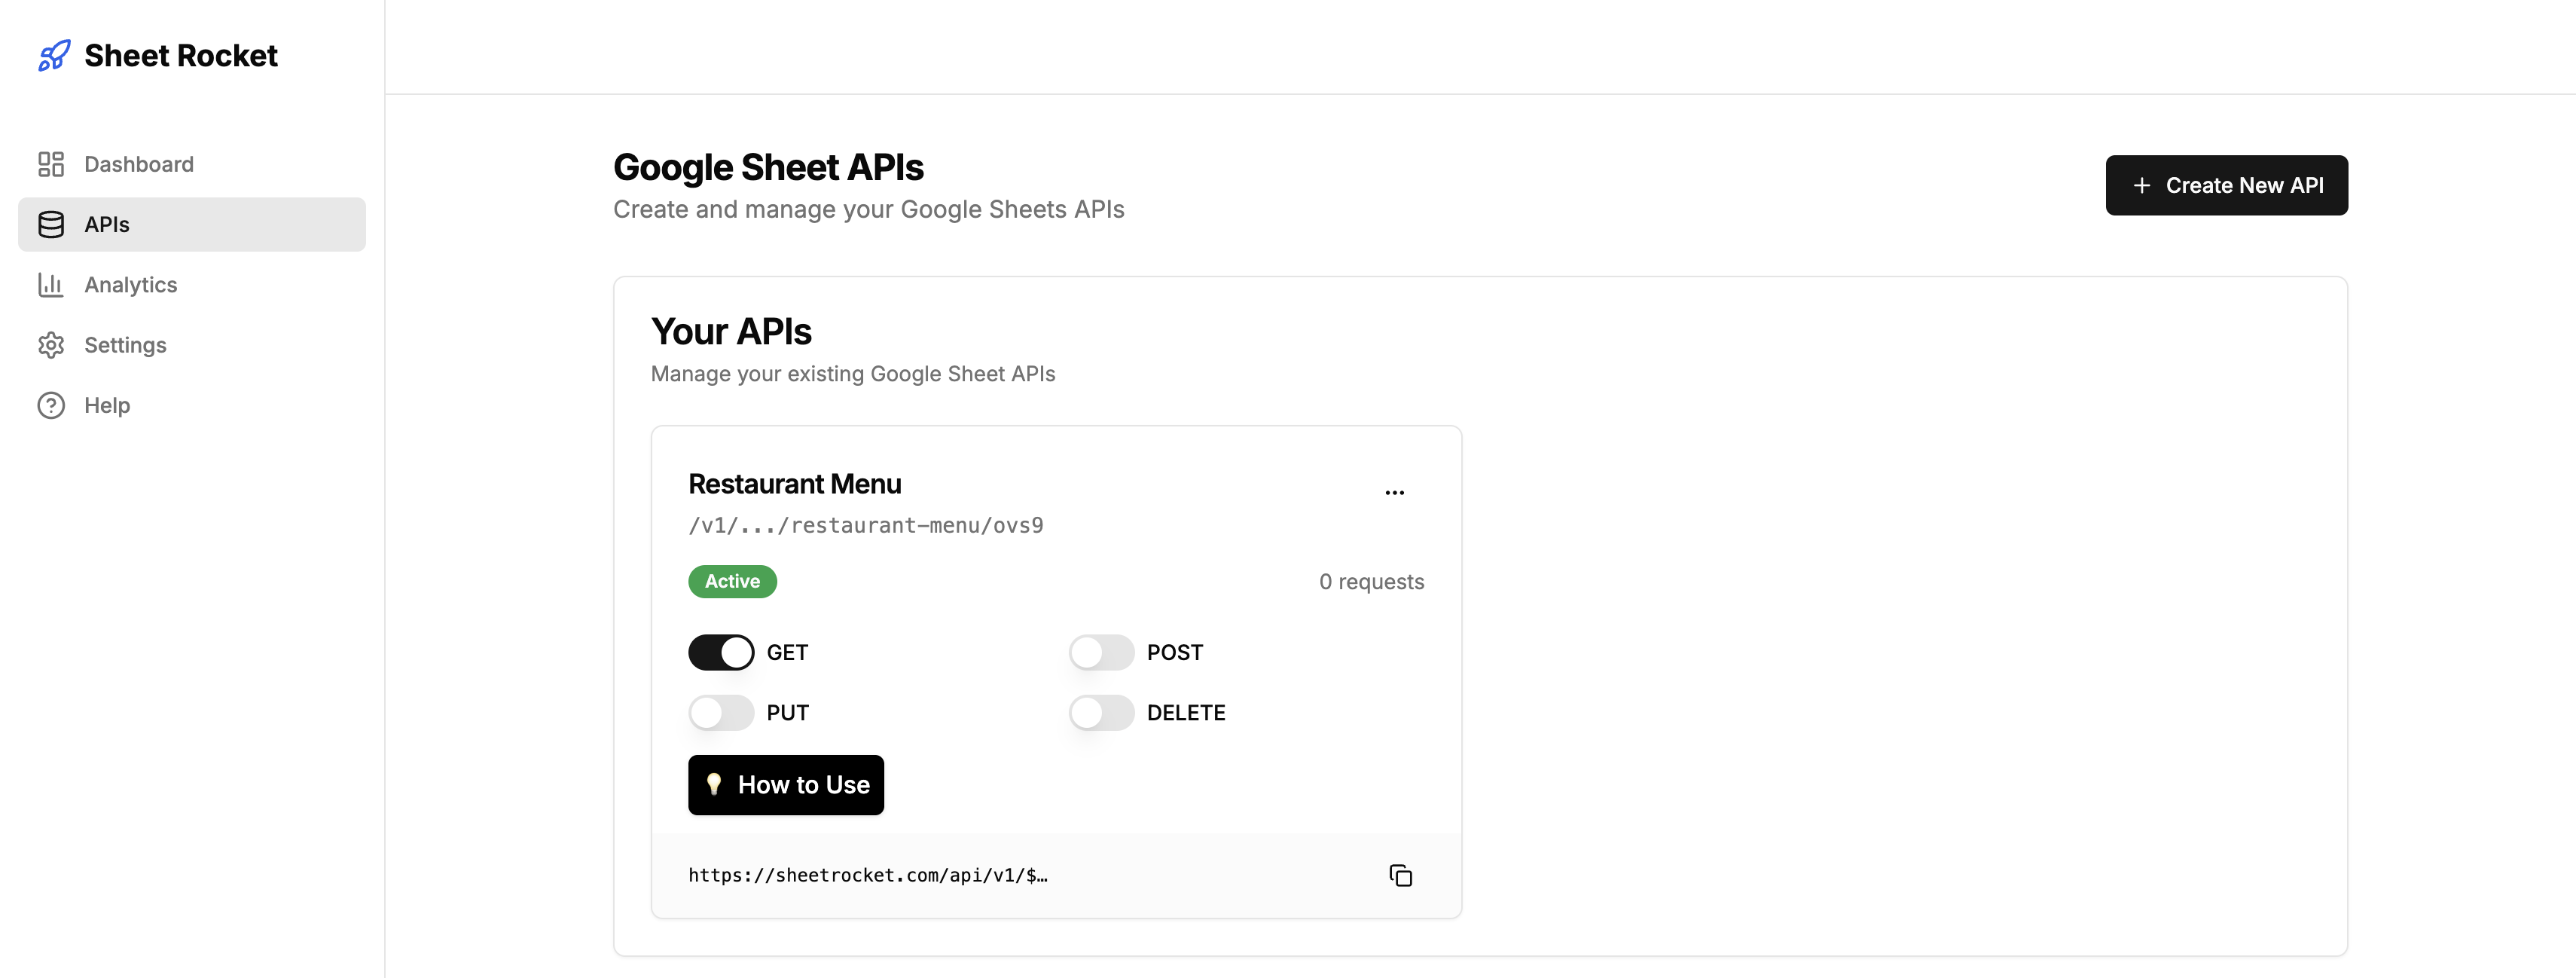Open the Dashboard page

click(192, 164)
